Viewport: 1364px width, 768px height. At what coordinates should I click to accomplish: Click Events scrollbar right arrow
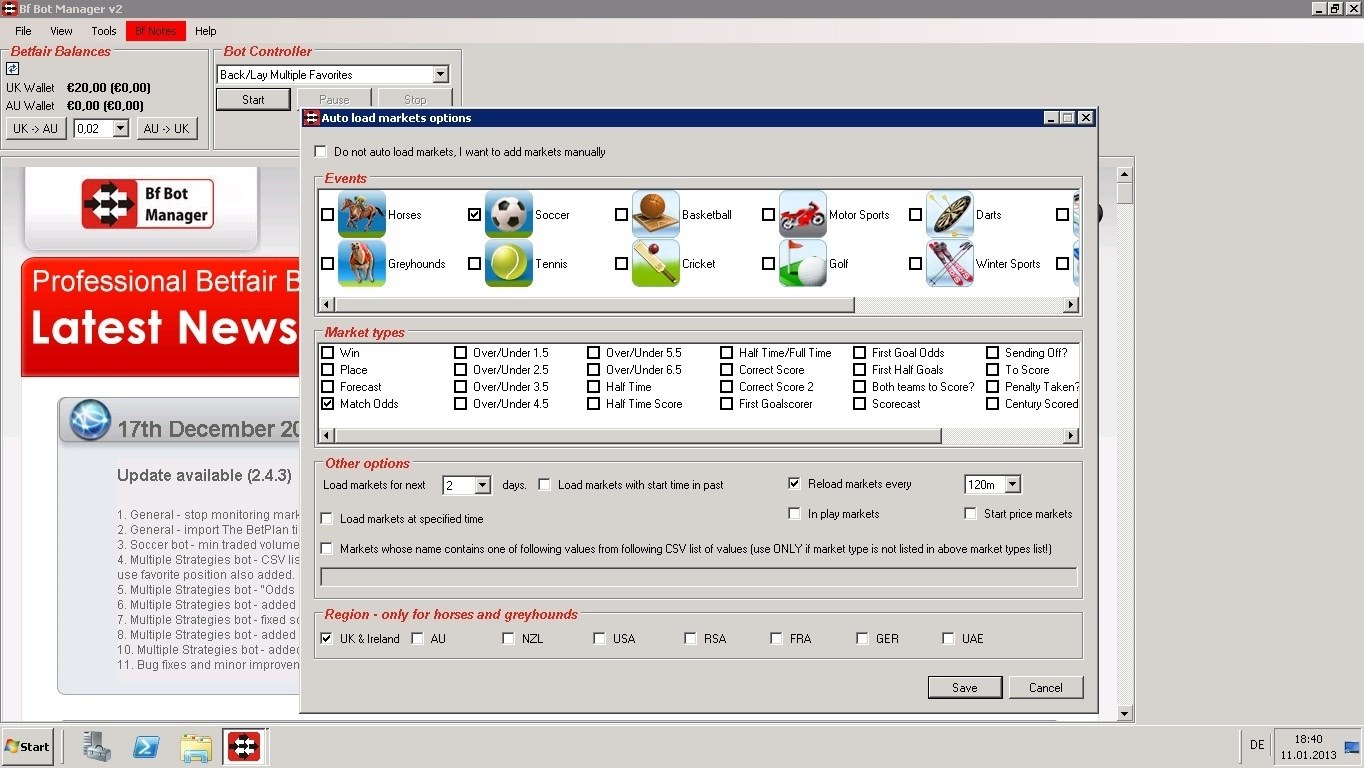(x=1071, y=305)
